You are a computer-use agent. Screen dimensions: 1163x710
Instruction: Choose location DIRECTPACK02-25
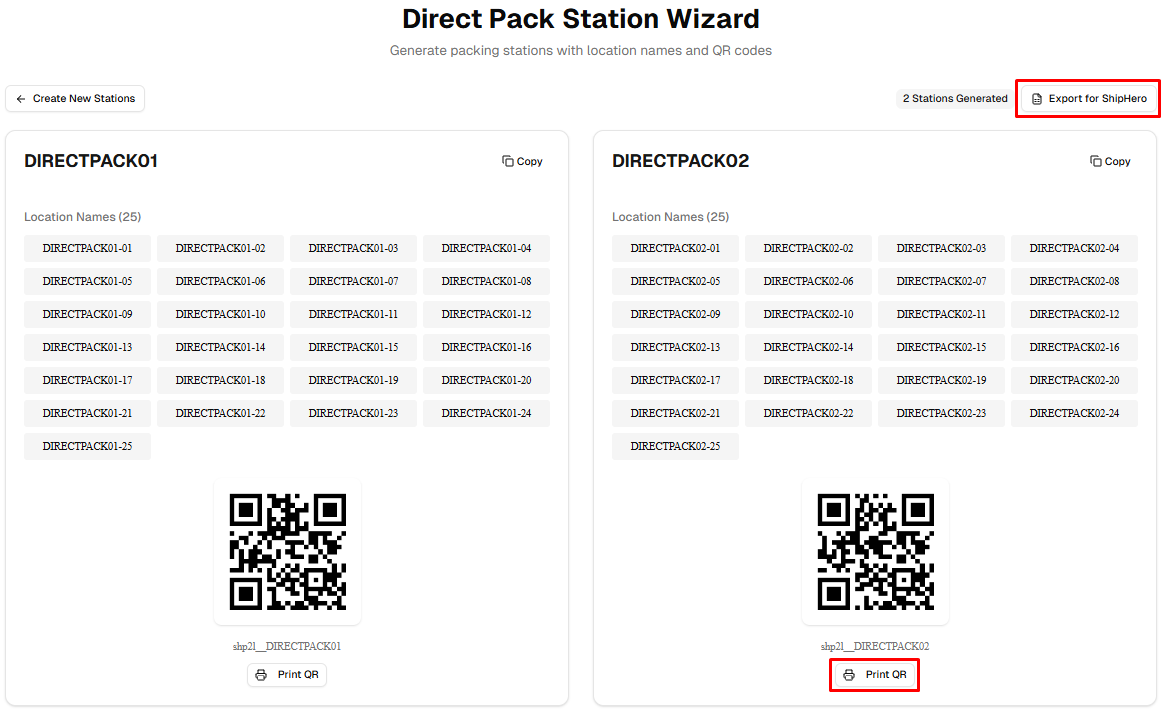click(x=675, y=446)
